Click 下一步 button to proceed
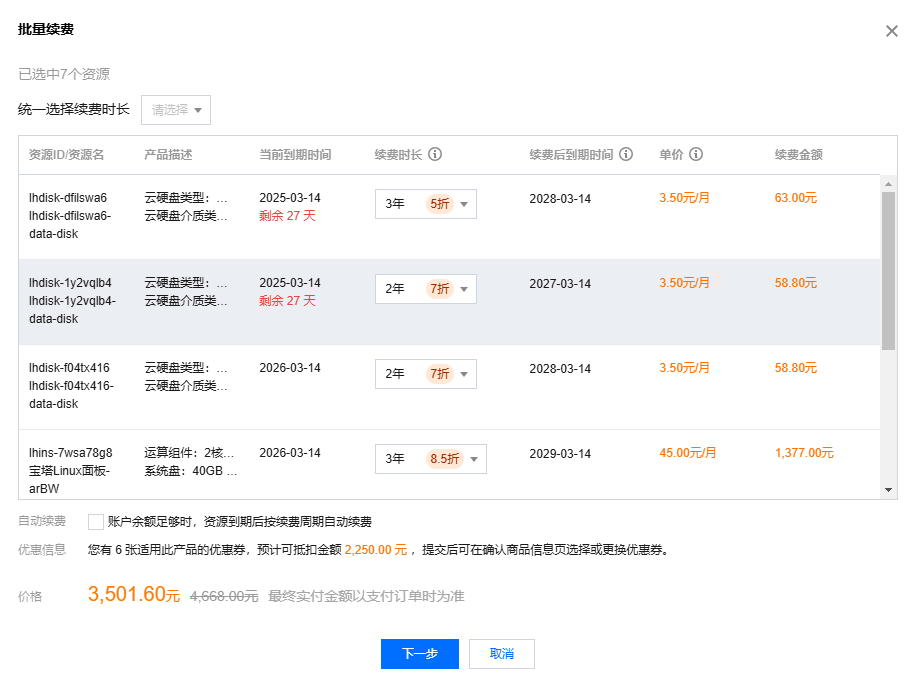 click(x=419, y=654)
